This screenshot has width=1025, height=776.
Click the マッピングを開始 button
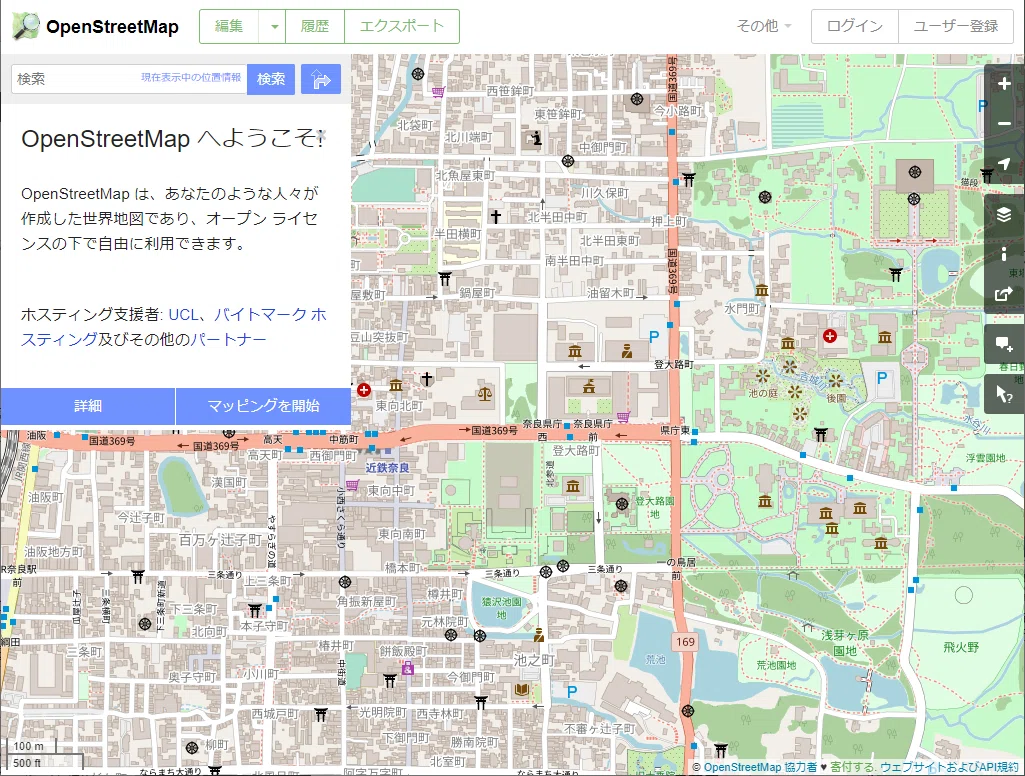tap(263, 406)
